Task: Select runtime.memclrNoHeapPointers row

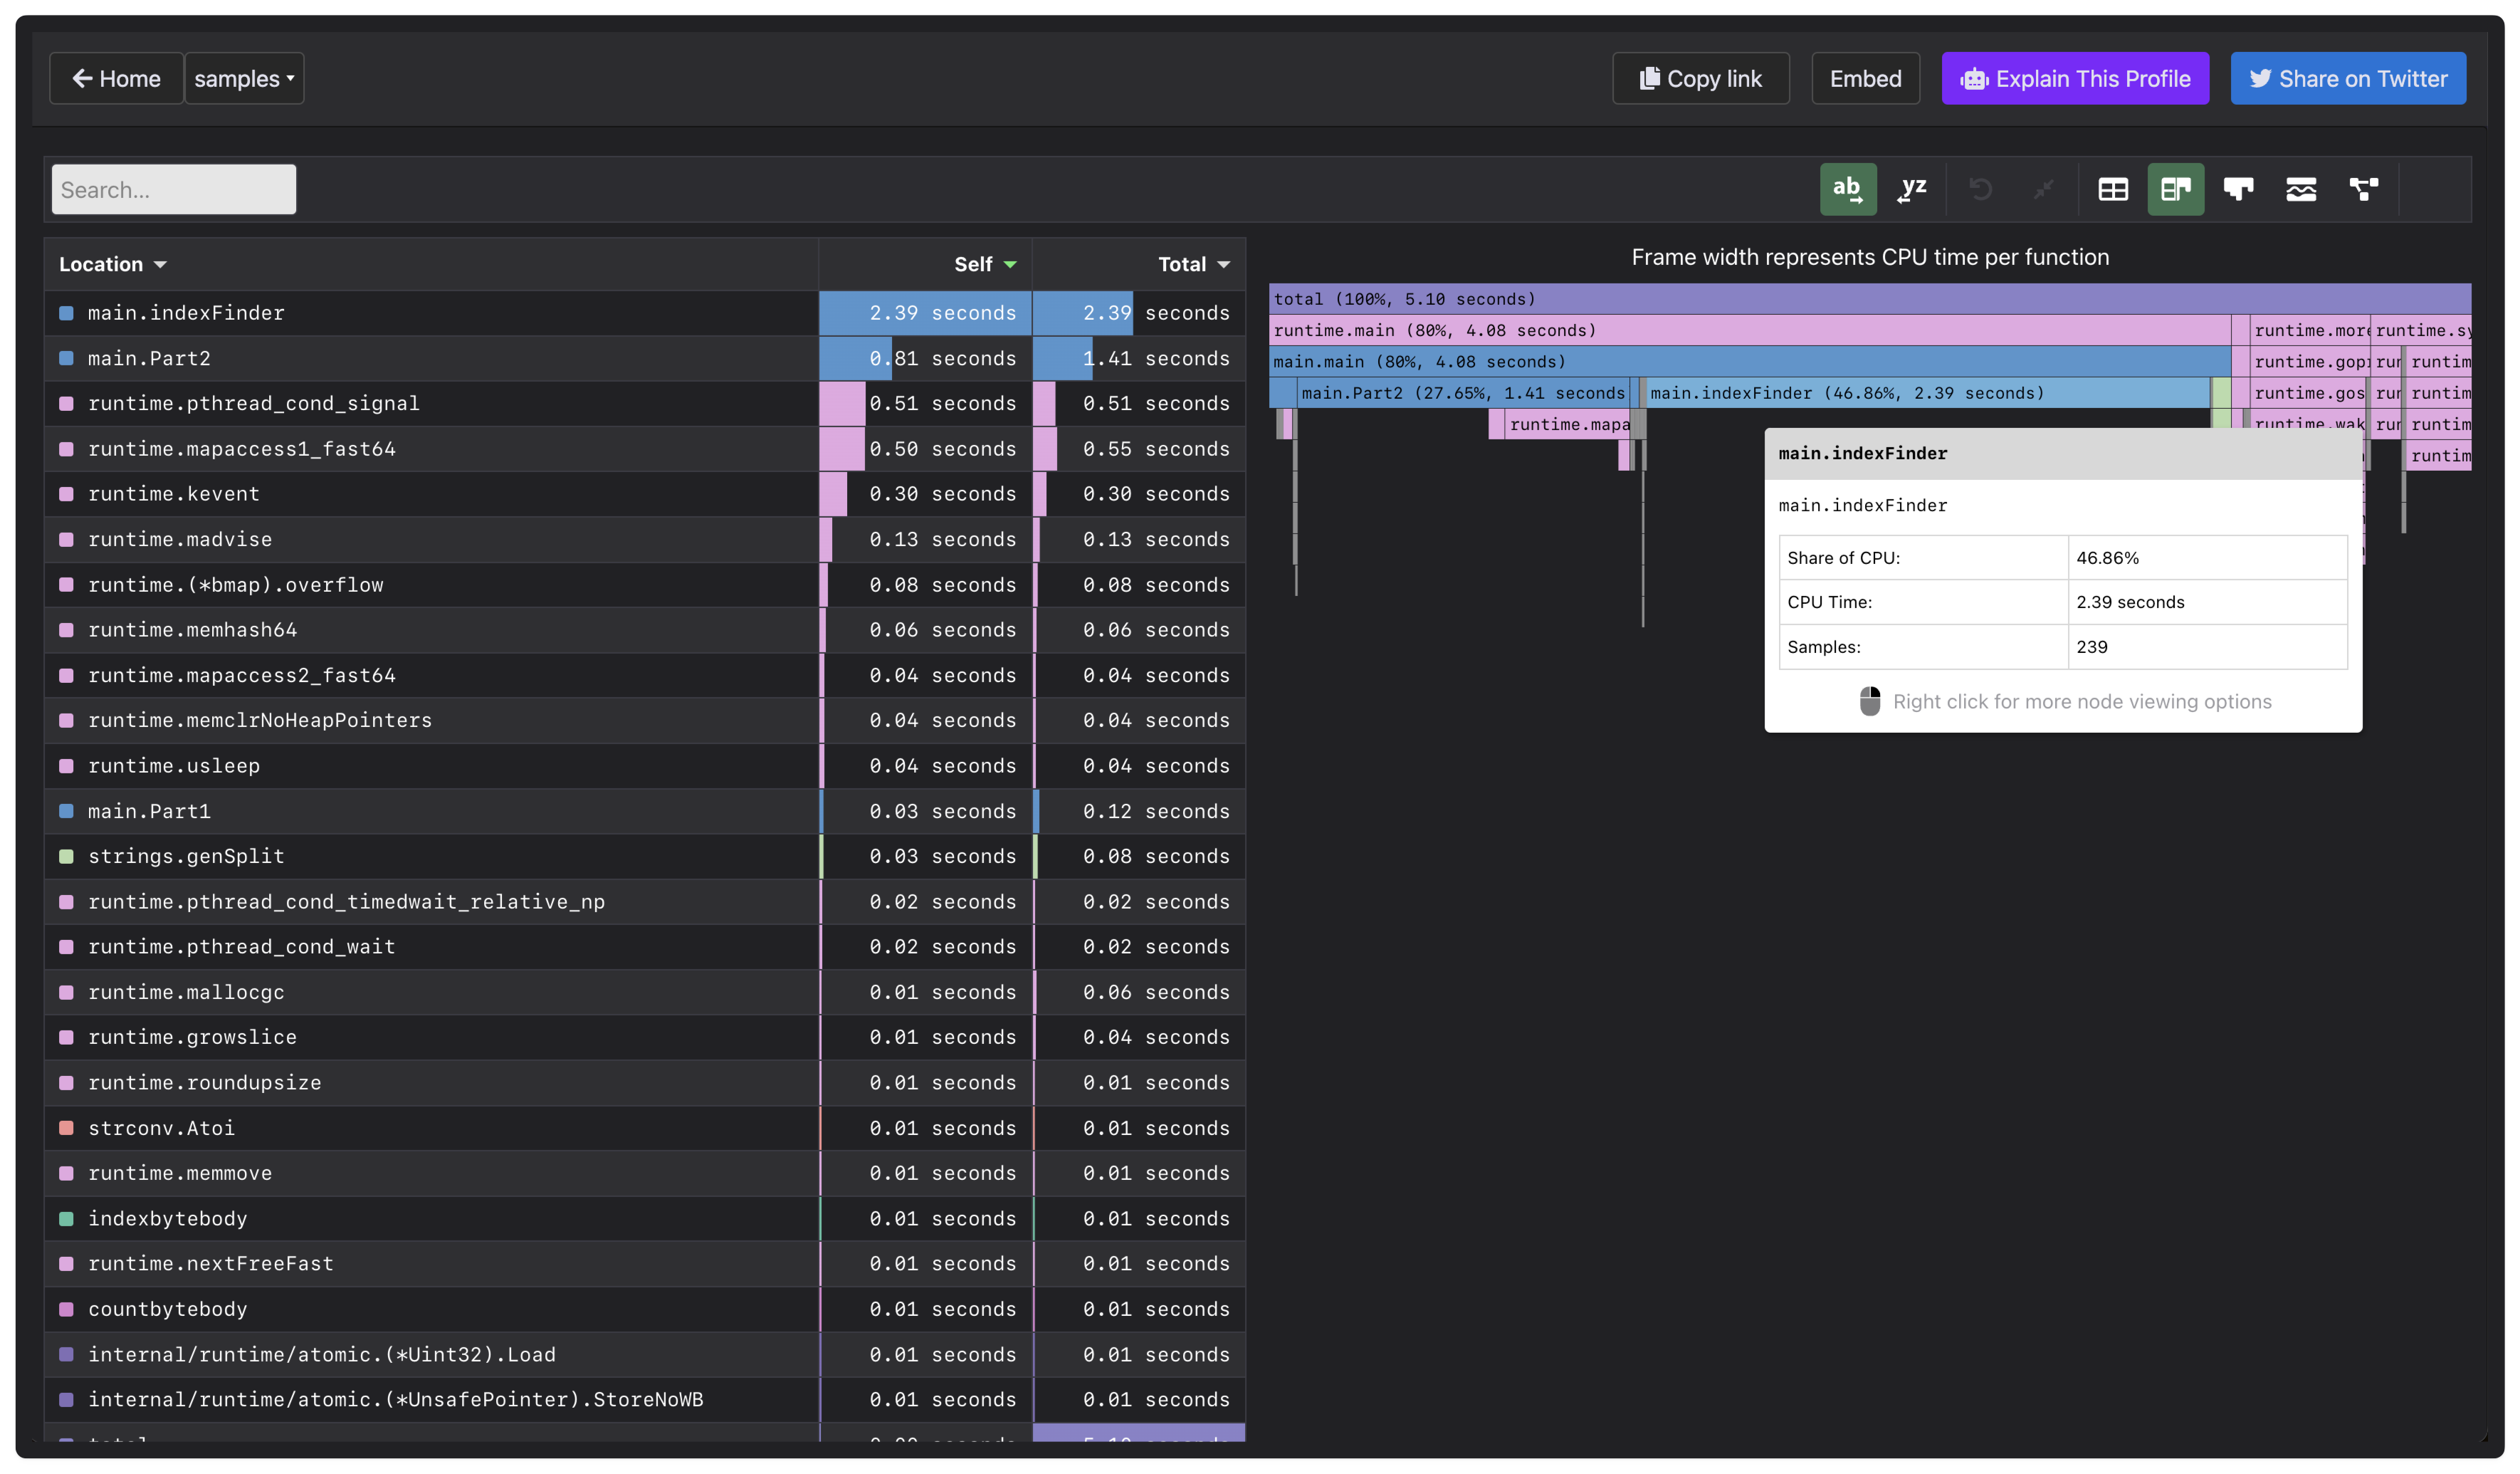Action: [645, 720]
